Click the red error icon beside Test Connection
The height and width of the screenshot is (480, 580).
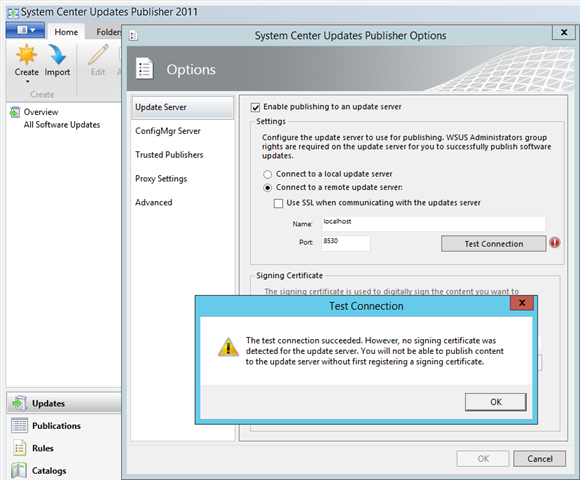click(555, 243)
